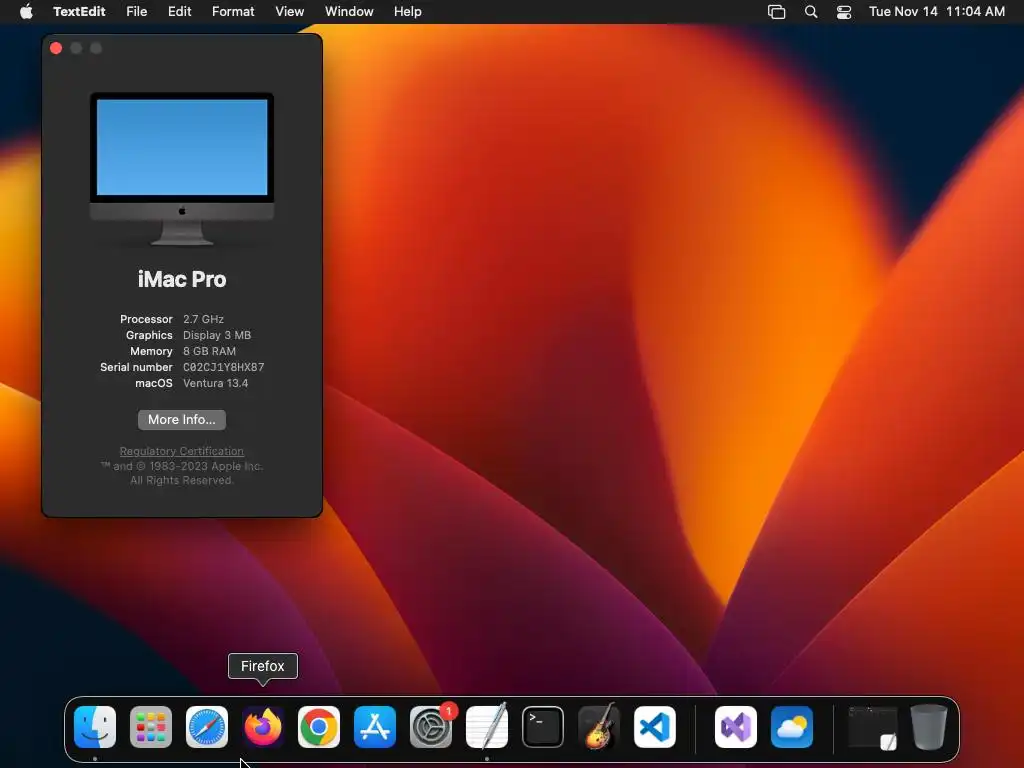Open the Help menu

click(408, 11)
